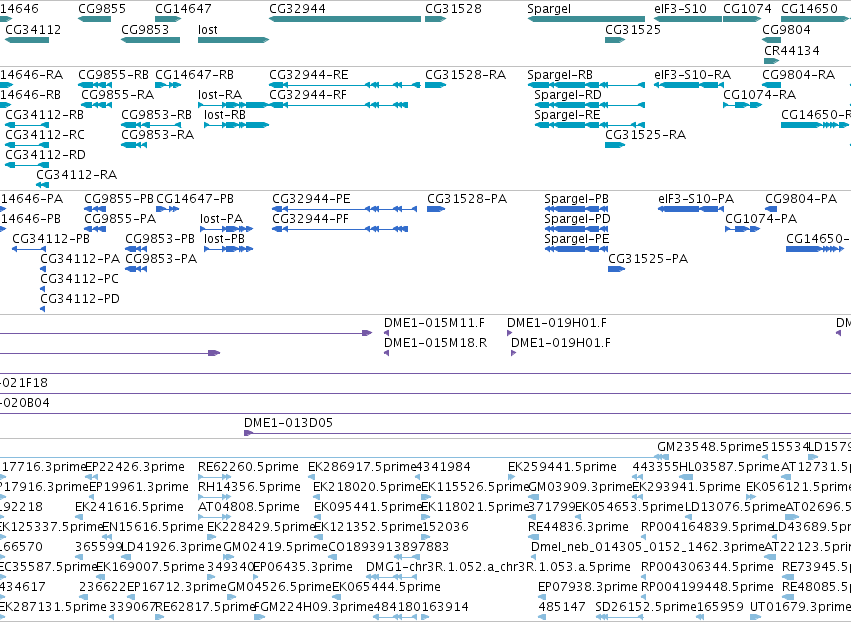The height and width of the screenshot is (622, 851).
Task: Select the CG9804 gene label
Action: [x=786, y=29]
